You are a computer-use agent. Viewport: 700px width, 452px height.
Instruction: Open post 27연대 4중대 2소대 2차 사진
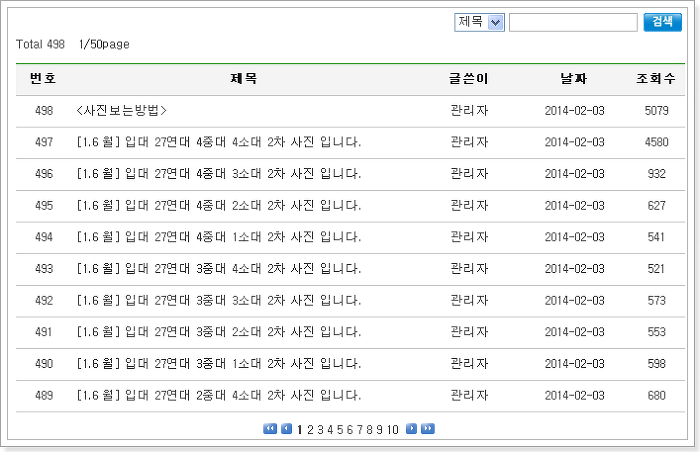point(219,205)
